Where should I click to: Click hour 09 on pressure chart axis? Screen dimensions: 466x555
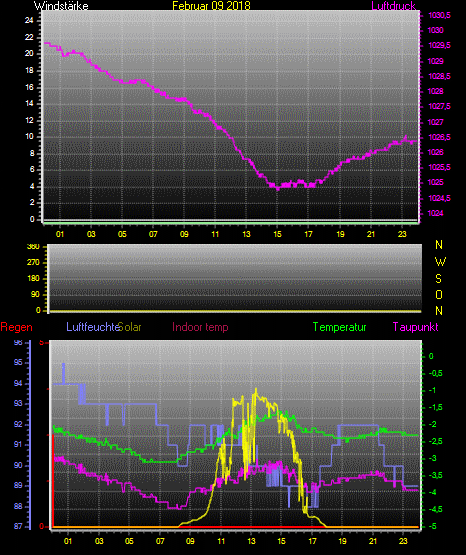[184, 234]
